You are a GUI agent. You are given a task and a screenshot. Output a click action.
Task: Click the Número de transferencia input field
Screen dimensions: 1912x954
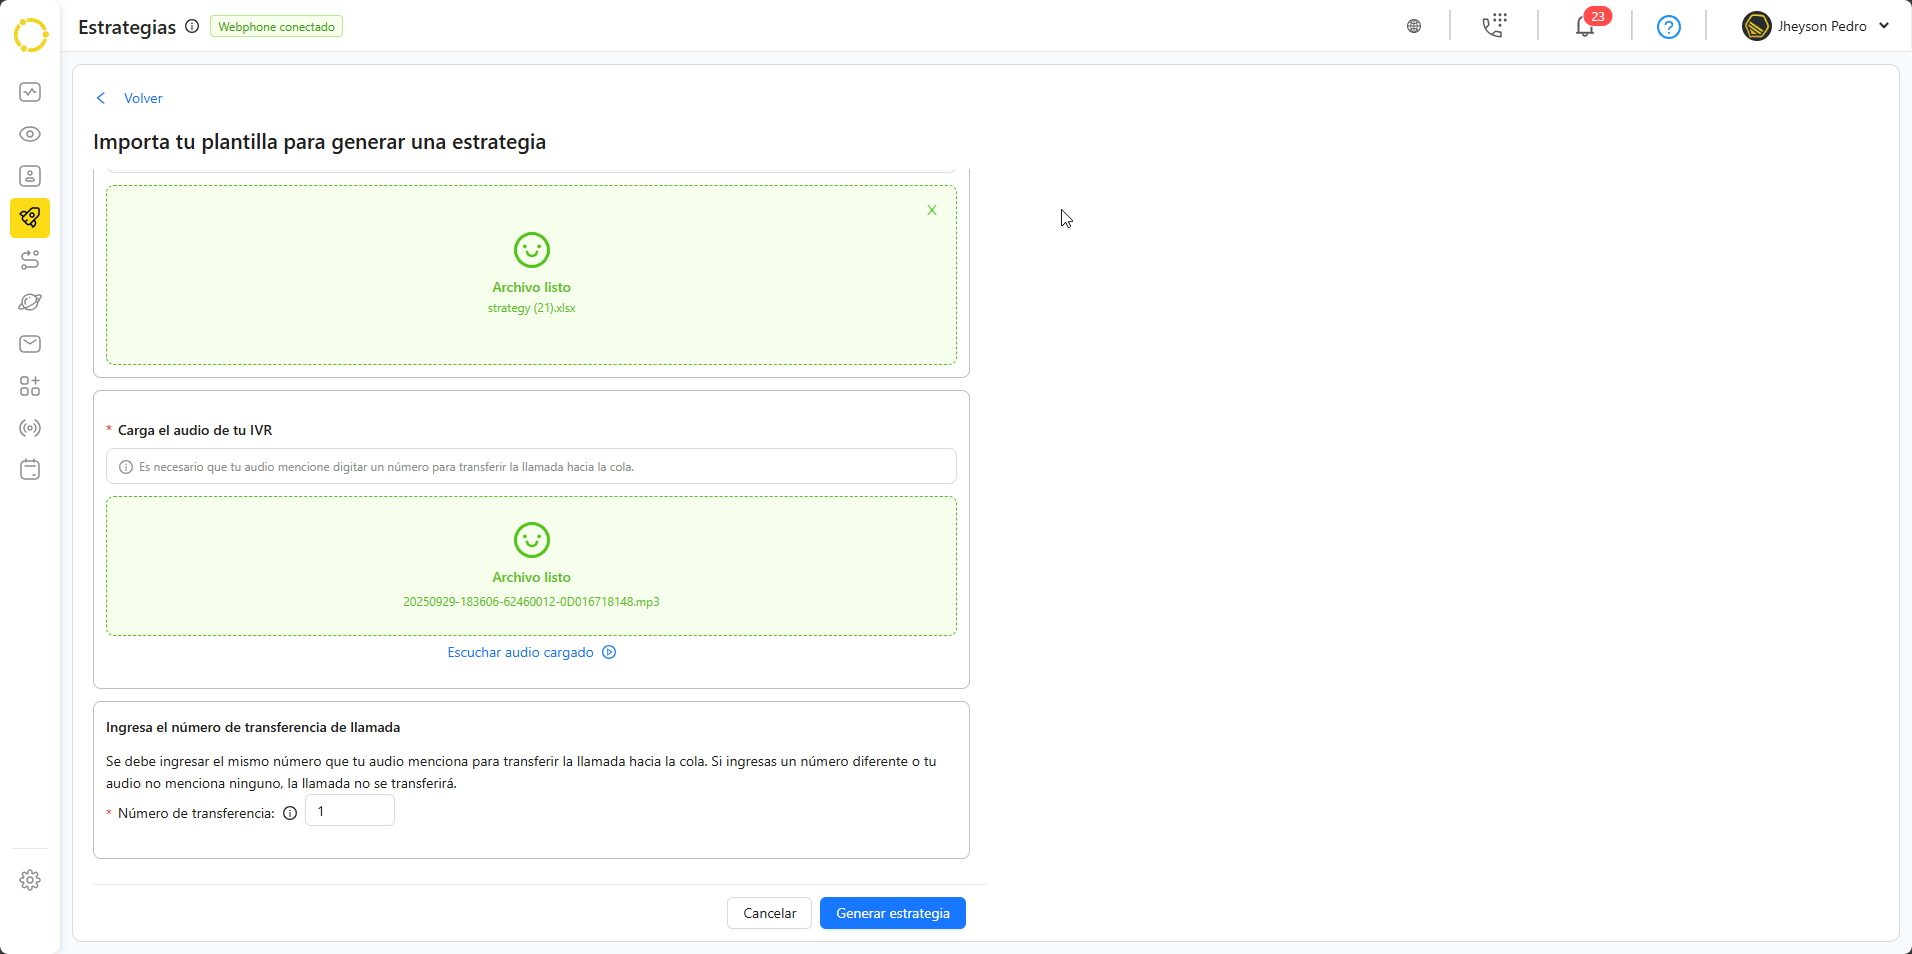350,811
